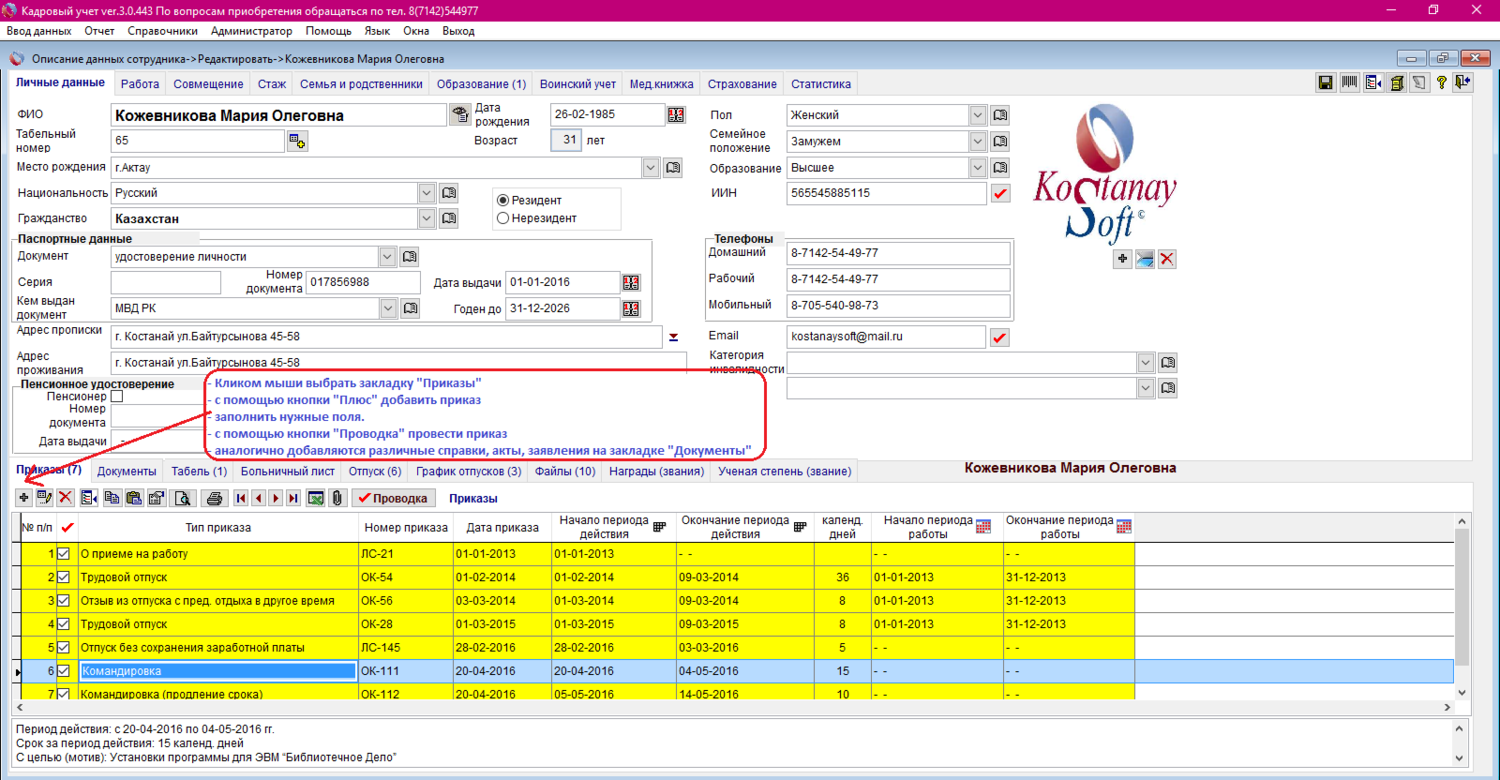Expand the Кем выдан документ dropdown

click(388, 309)
